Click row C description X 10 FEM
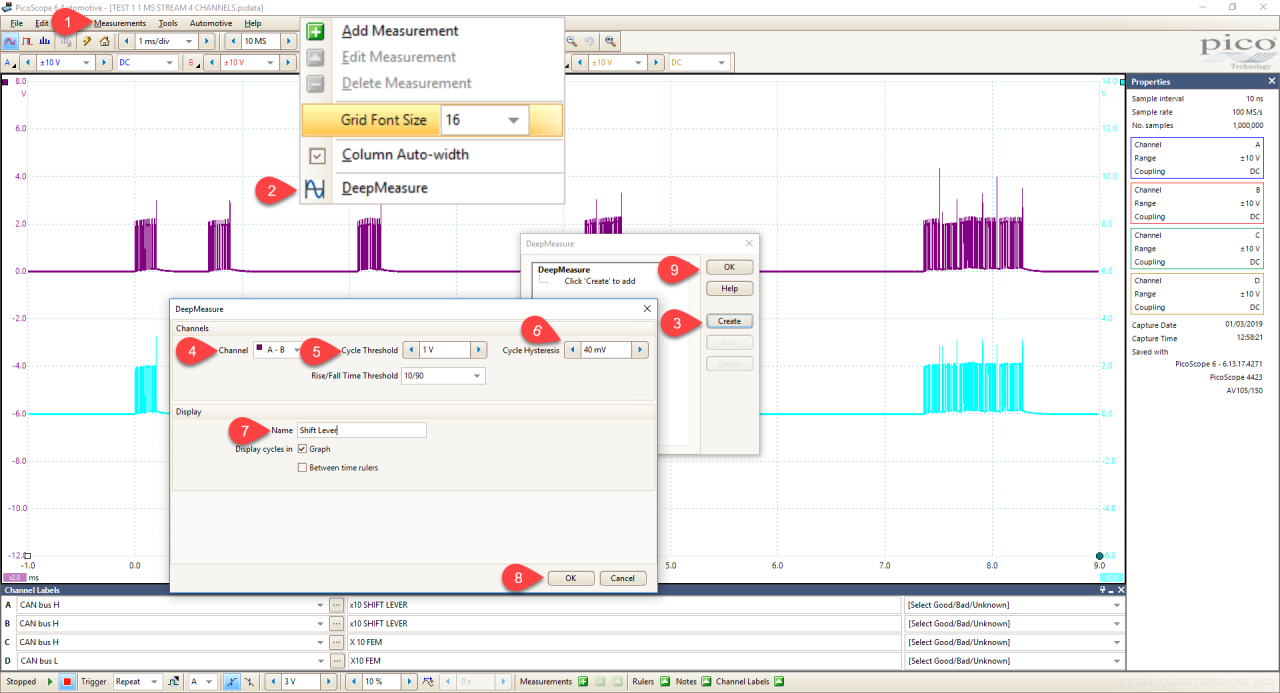Screen dimensions: 1280x693 tap(623, 642)
